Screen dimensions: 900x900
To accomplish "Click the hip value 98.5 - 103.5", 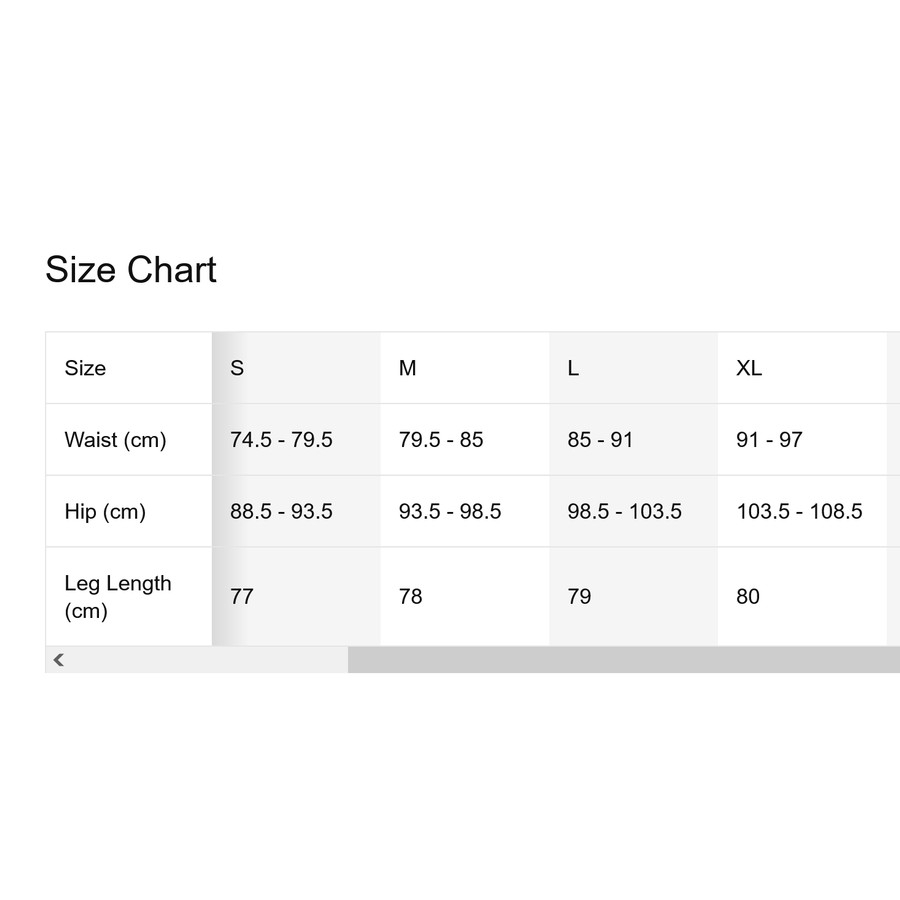I will pyautogui.click(x=624, y=512).
